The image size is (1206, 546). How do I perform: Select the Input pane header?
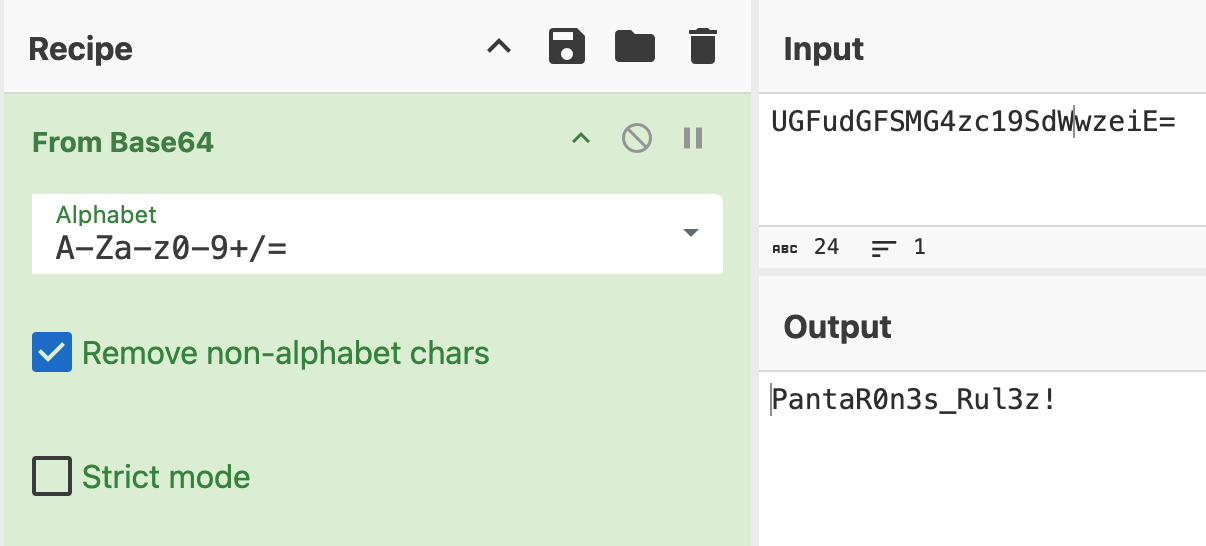click(824, 49)
